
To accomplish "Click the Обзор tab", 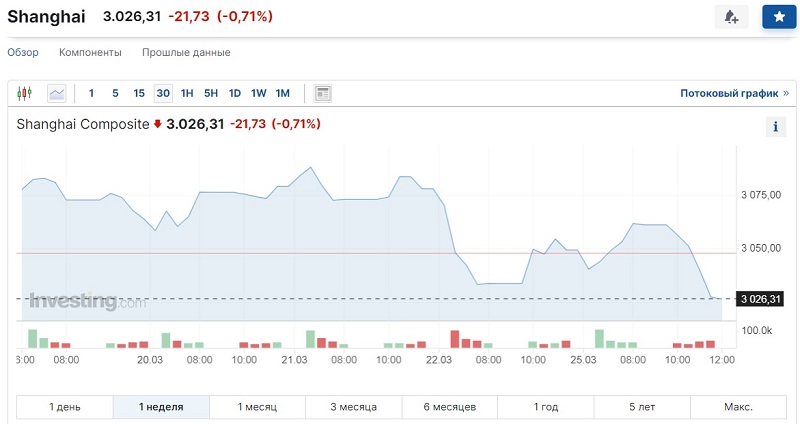I will (x=23, y=52).
